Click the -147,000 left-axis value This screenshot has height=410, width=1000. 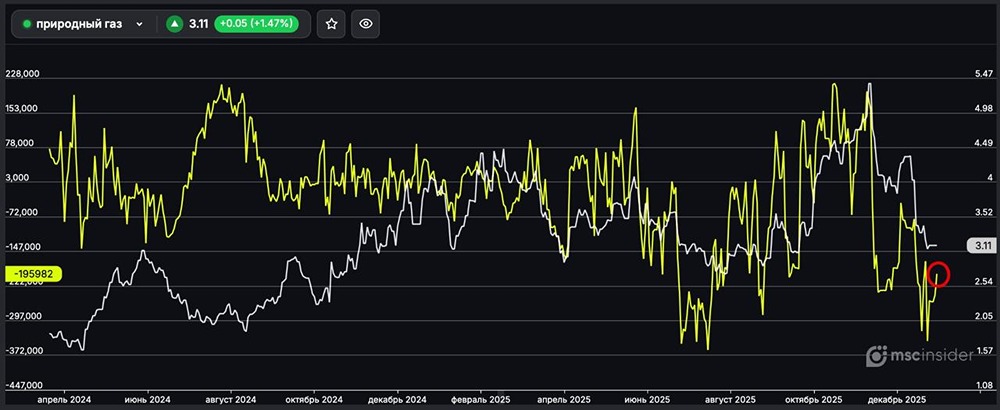(21, 247)
